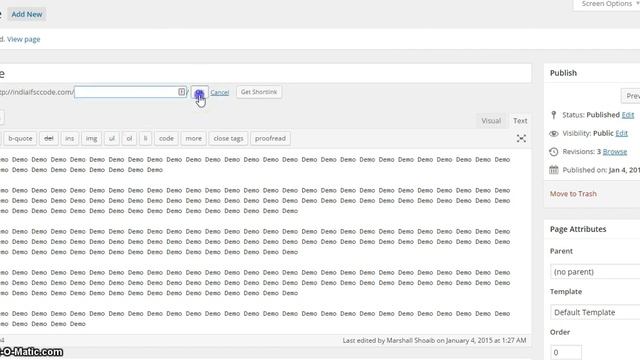Switch to the Visual editor tab
The width and height of the screenshot is (640, 360).
coord(491,121)
